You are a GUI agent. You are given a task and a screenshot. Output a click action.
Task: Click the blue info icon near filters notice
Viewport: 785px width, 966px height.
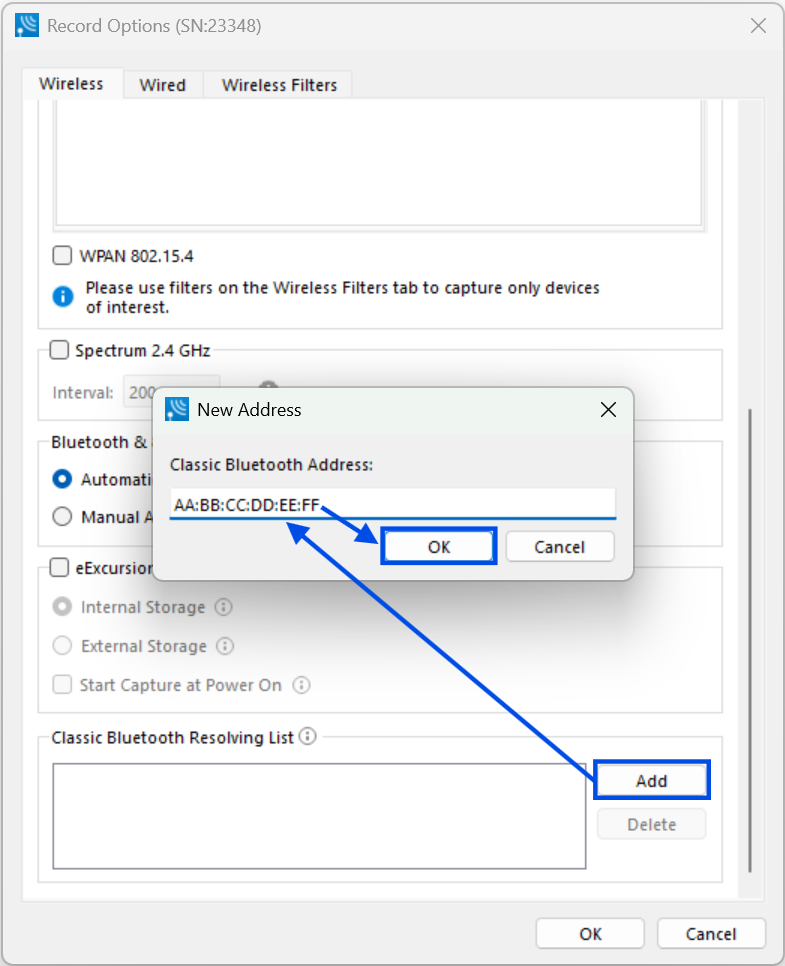[63, 296]
